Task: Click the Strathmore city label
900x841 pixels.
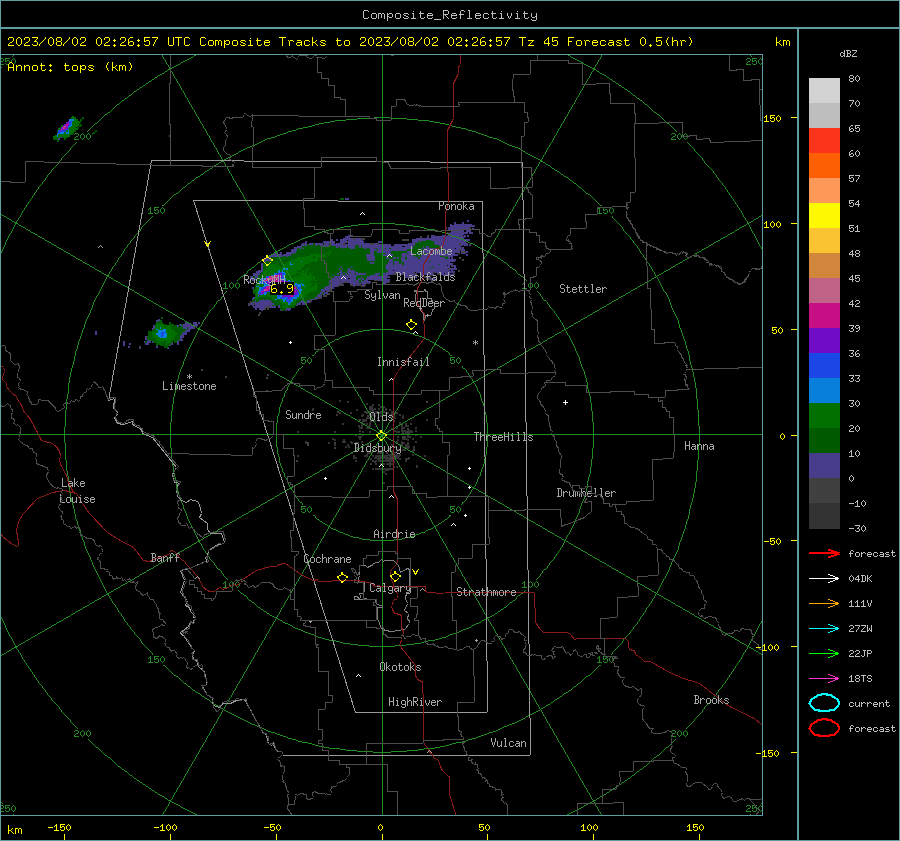Action: click(486, 592)
